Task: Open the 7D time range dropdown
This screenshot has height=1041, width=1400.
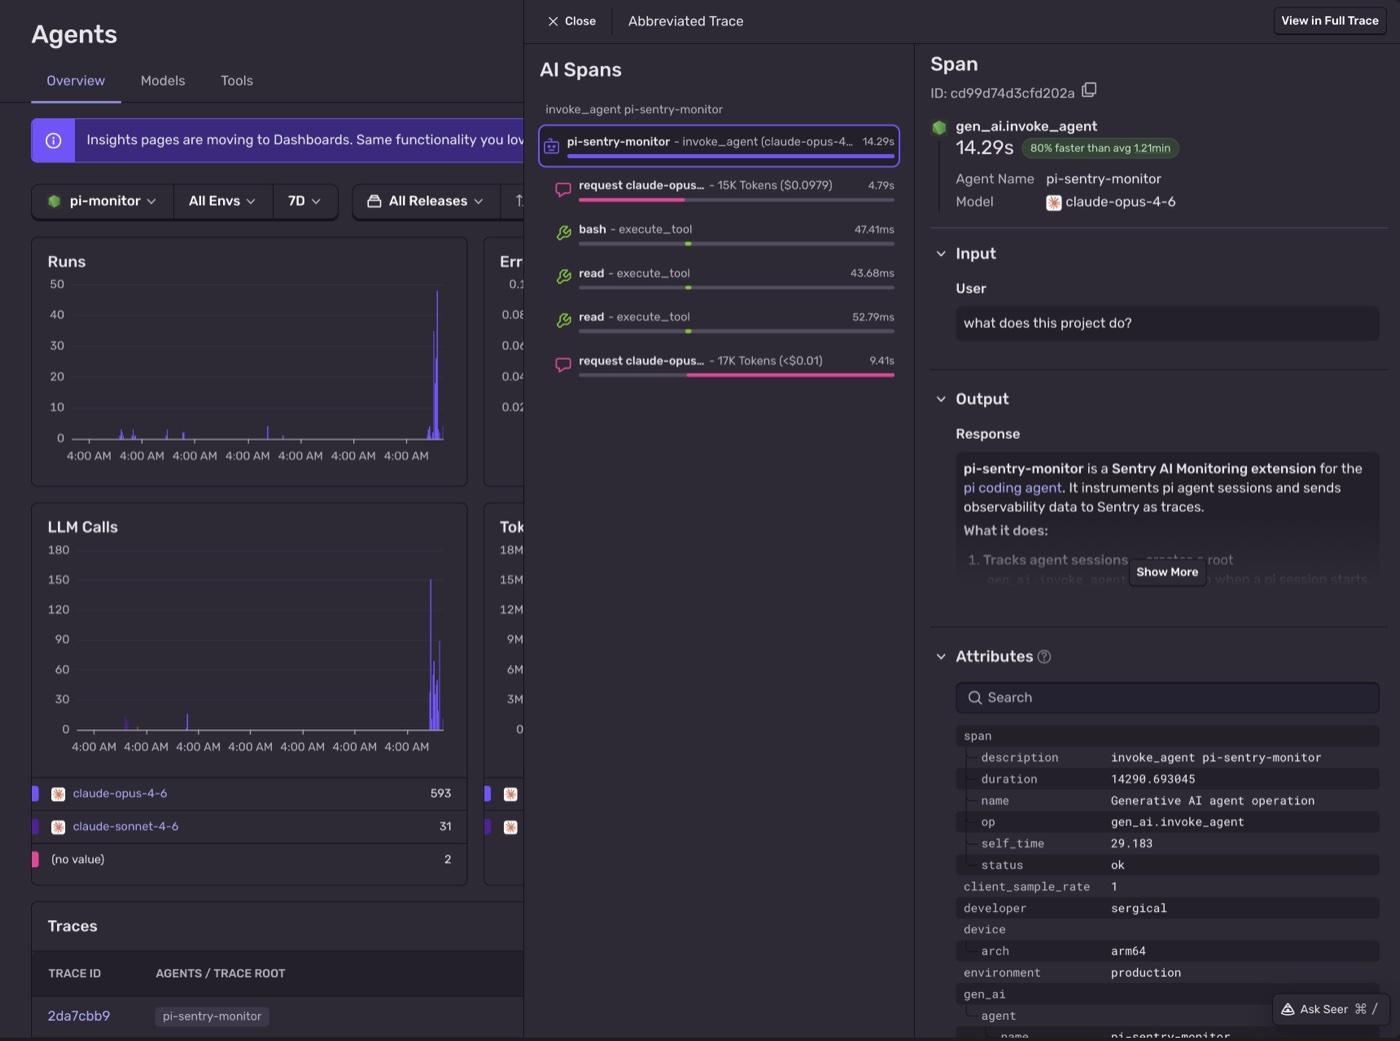Action: click(x=304, y=201)
